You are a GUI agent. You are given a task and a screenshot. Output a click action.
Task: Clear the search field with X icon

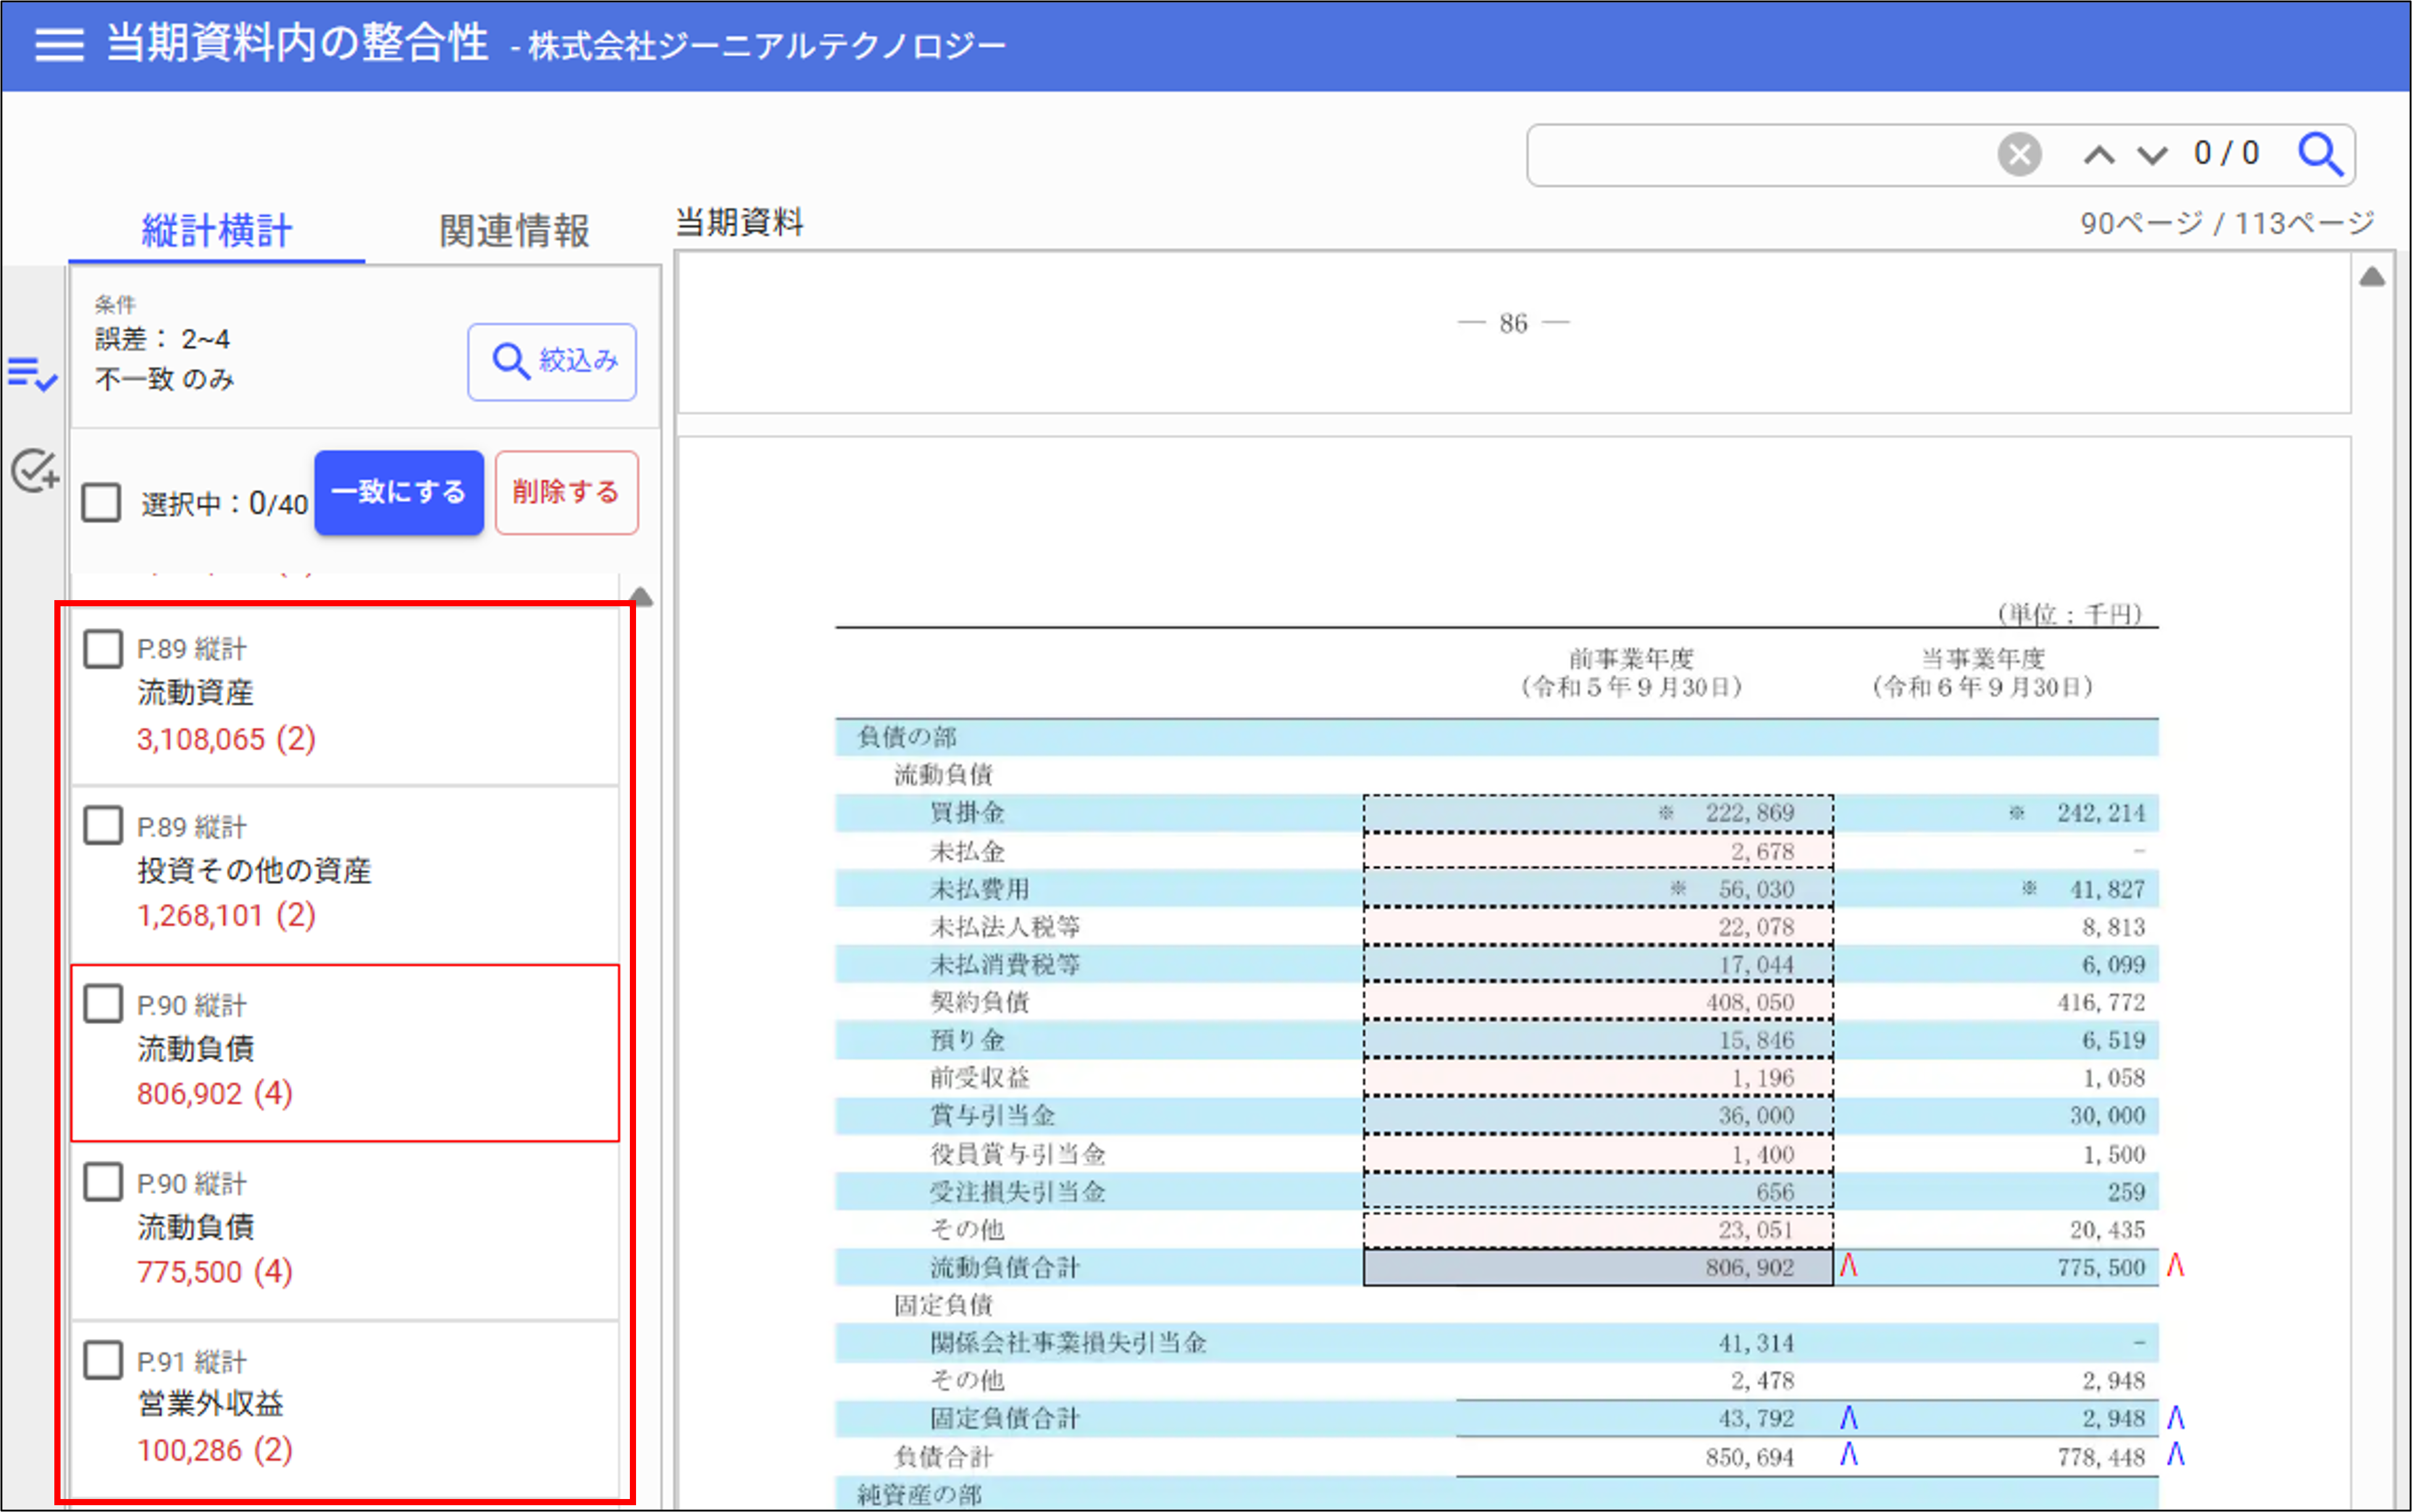click(x=2019, y=155)
